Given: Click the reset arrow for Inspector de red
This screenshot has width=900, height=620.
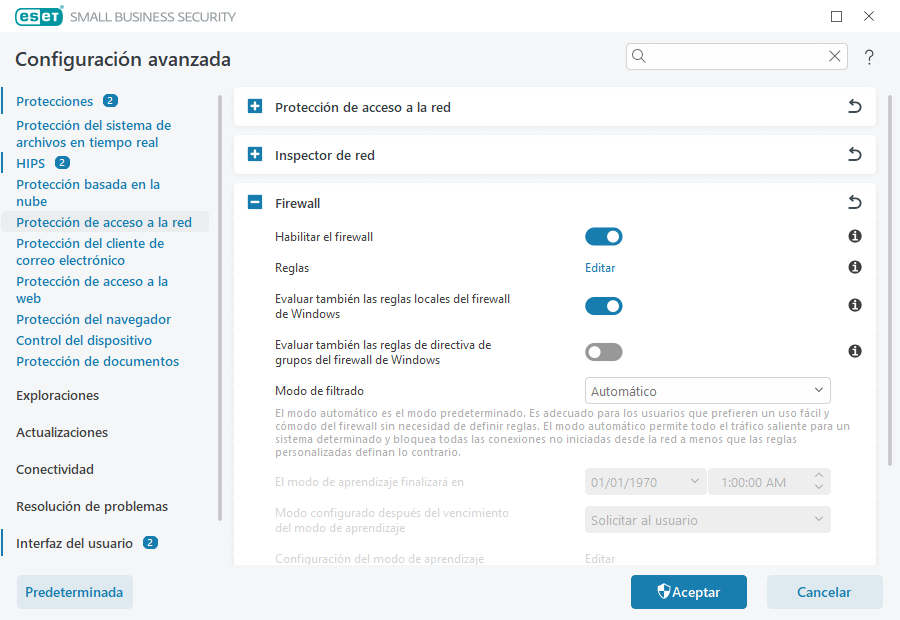Looking at the screenshot, I should pos(855,154).
